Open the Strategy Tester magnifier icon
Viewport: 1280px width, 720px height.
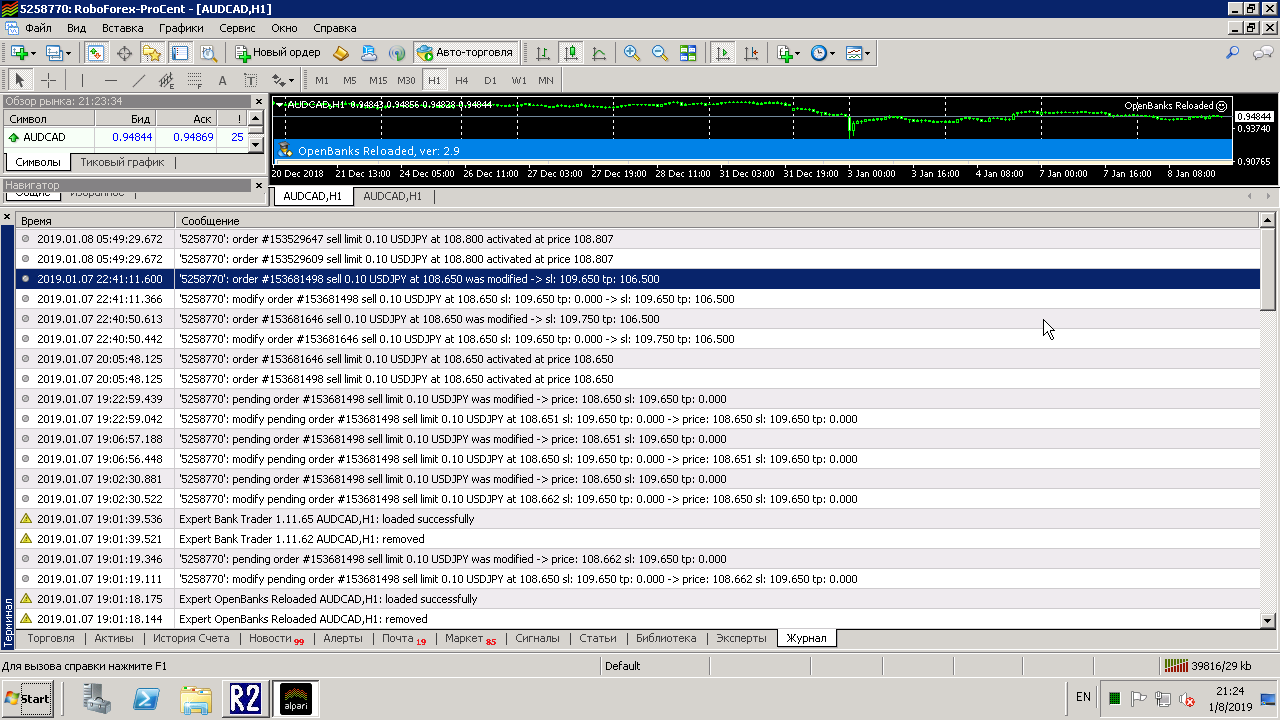[x=208, y=53]
